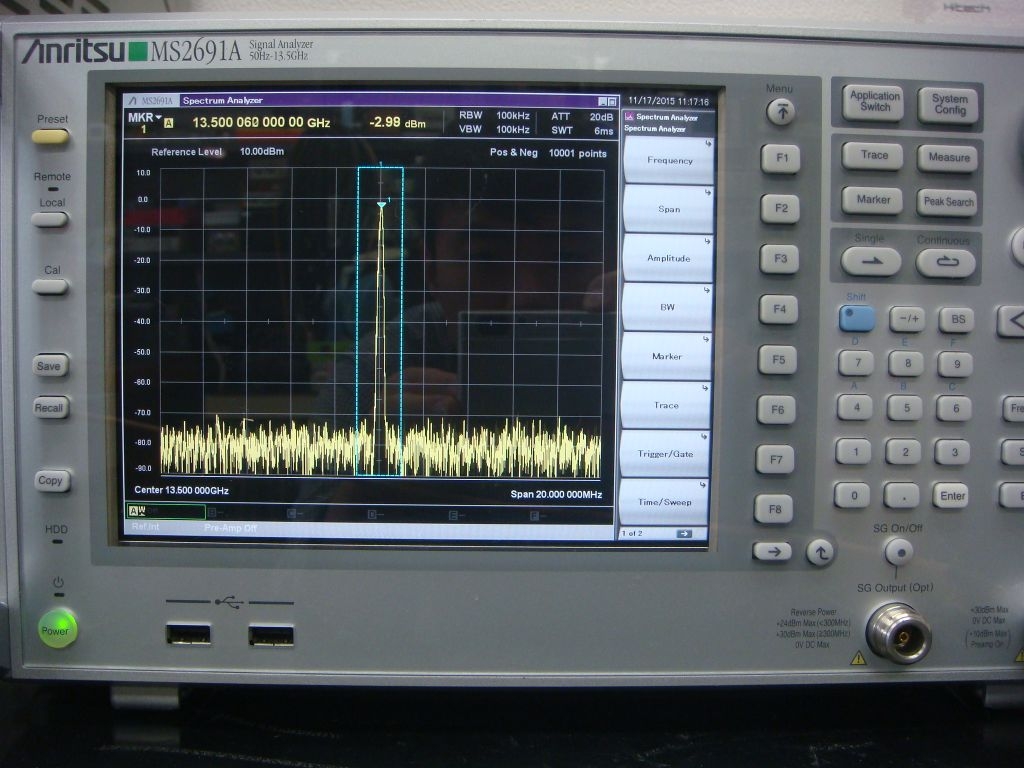This screenshot has width=1024, height=768.
Task: Click the Reference Level 10.00dBm readout
Action: coord(217,152)
